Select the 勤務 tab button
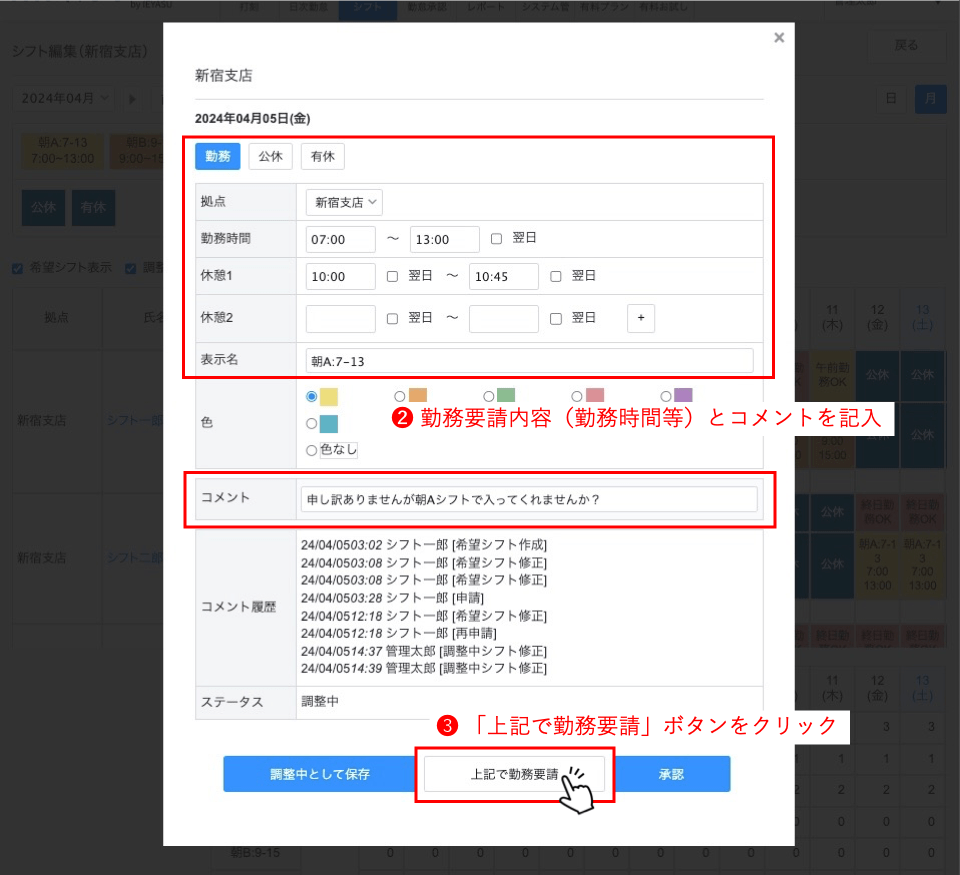 pyautogui.click(x=217, y=156)
